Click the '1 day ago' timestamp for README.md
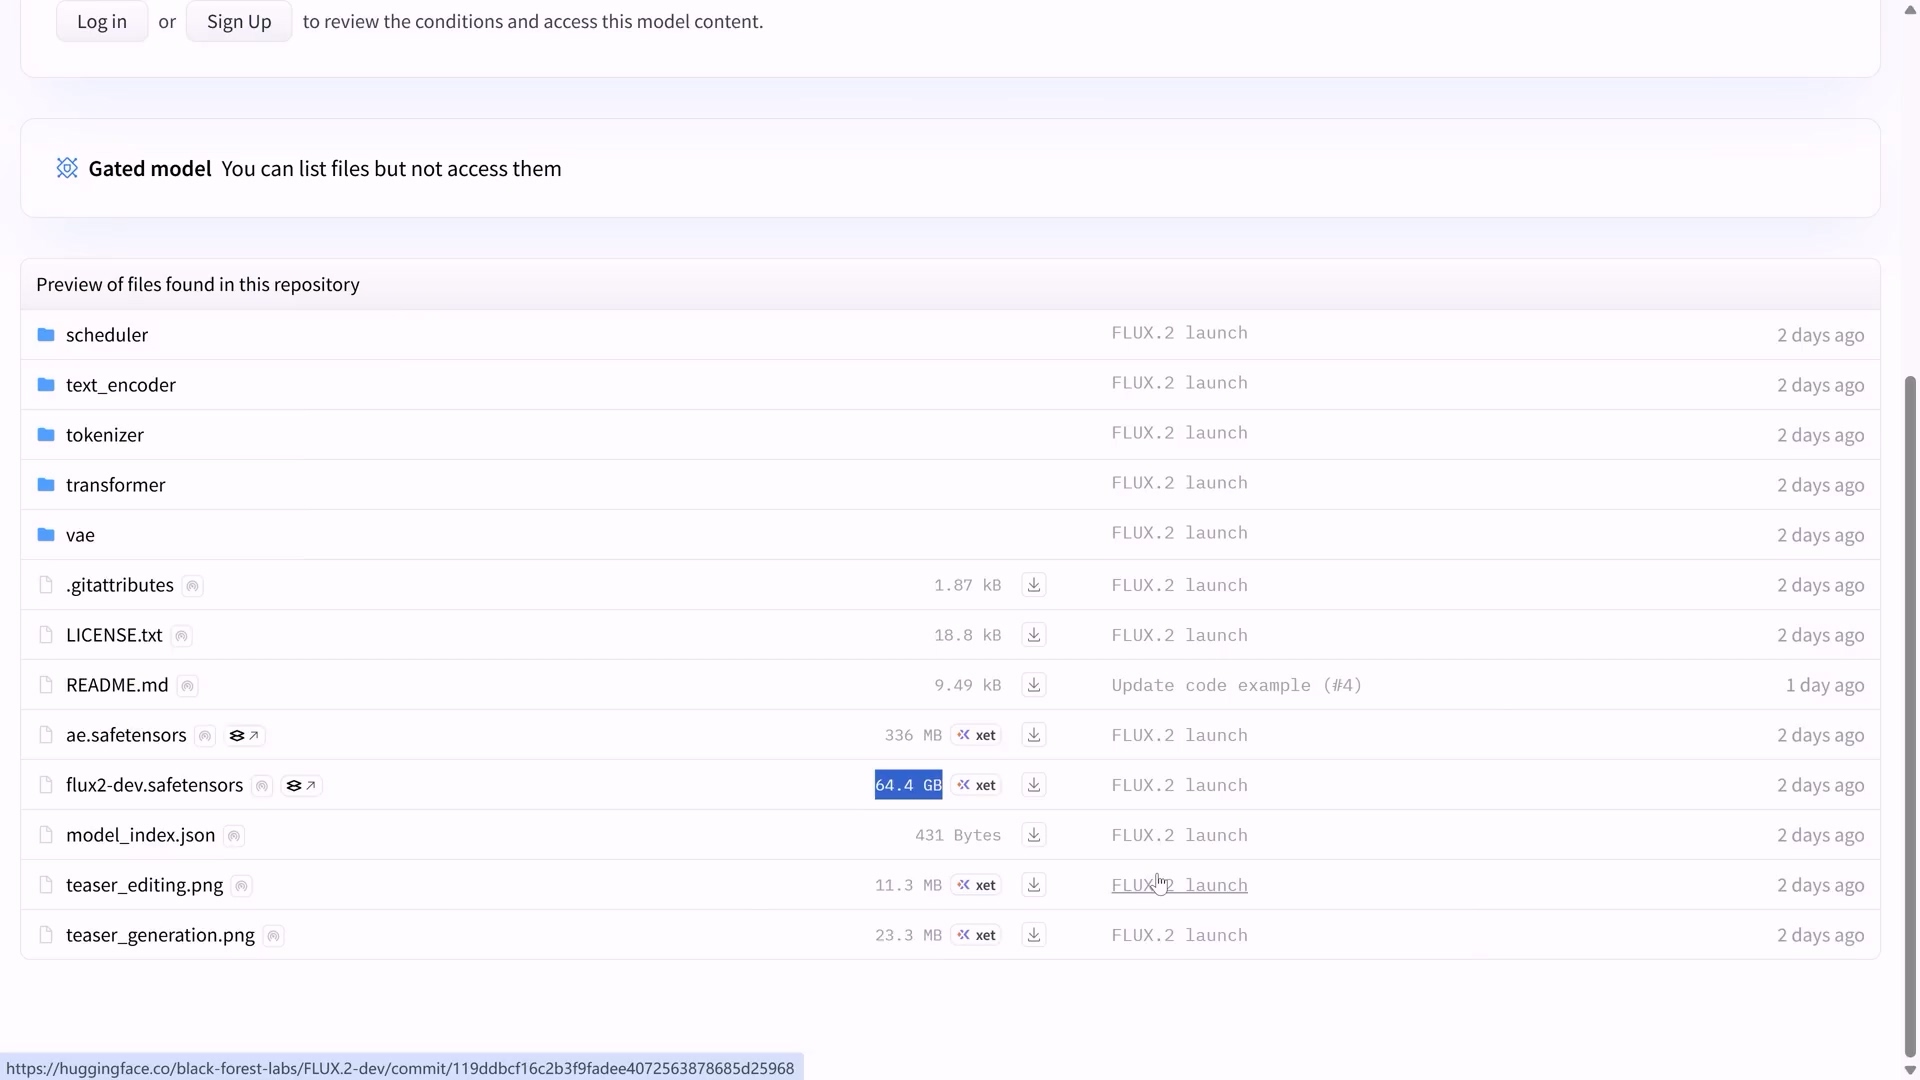The height and width of the screenshot is (1080, 1920). [x=1825, y=685]
